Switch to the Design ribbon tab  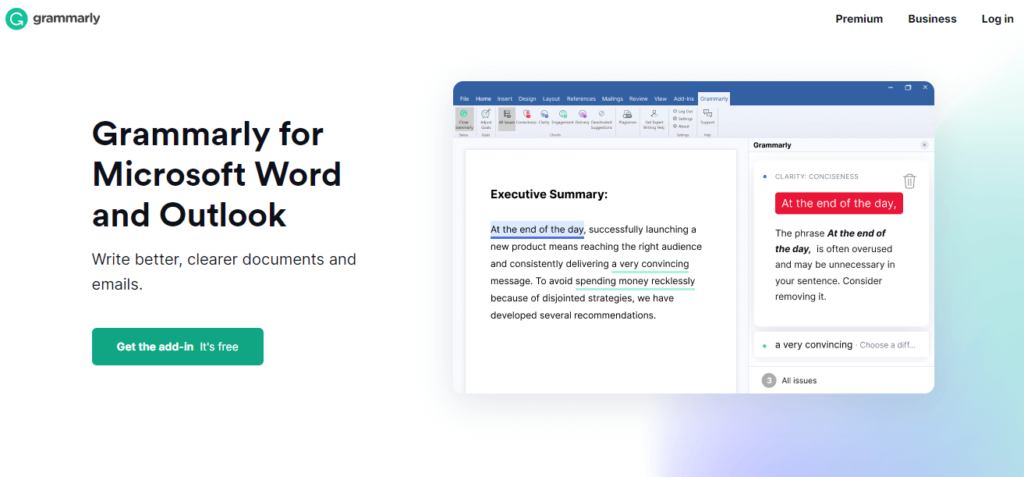[527, 99]
